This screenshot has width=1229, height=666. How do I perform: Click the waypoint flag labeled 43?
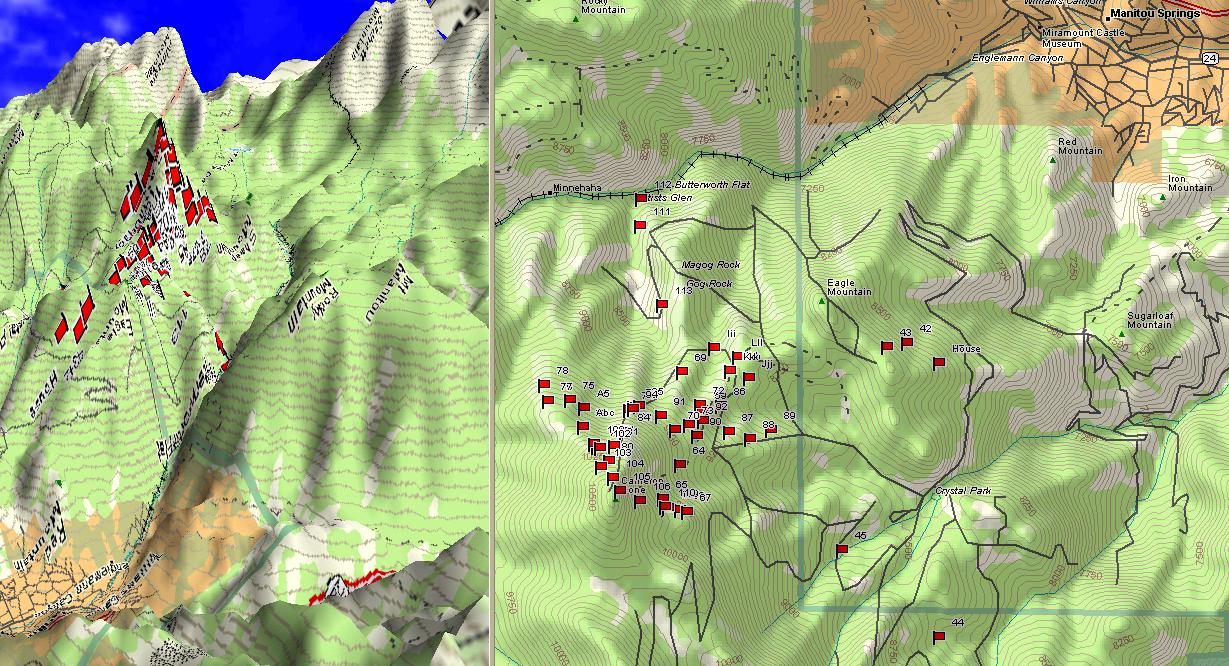(x=886, y=347)
